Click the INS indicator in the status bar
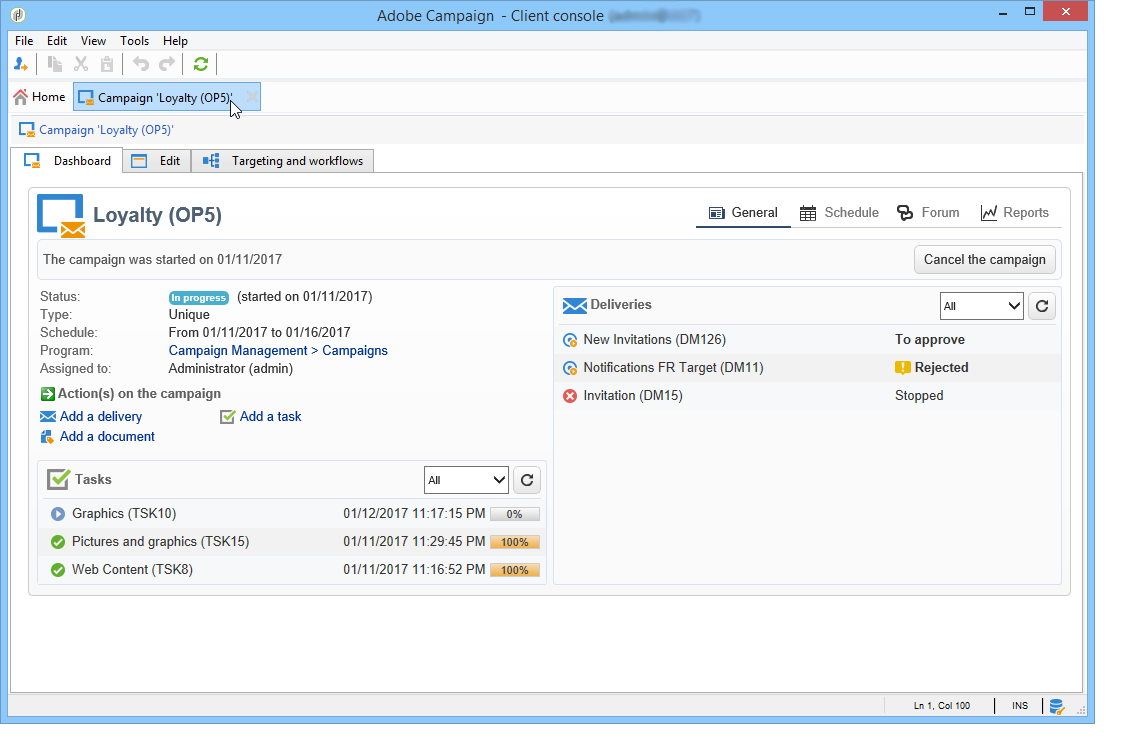This screenshot has width=1126, height=754. (1020, 706)
